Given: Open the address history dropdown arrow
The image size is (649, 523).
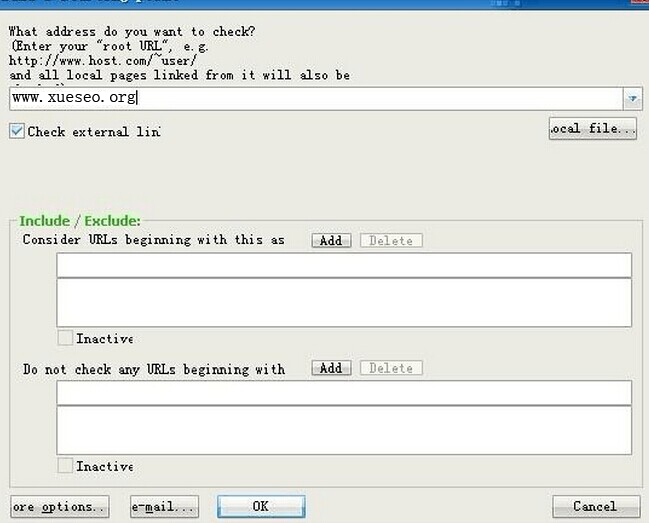Looking at the screenshot, I should click(633, 98).
